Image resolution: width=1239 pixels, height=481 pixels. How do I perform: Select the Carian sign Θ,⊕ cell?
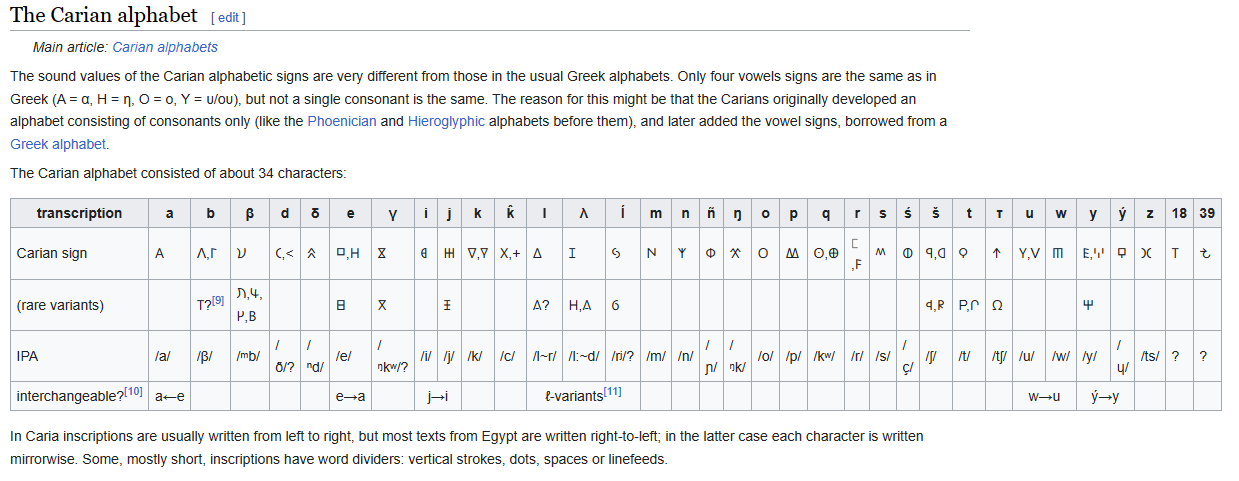click(826, 253)
